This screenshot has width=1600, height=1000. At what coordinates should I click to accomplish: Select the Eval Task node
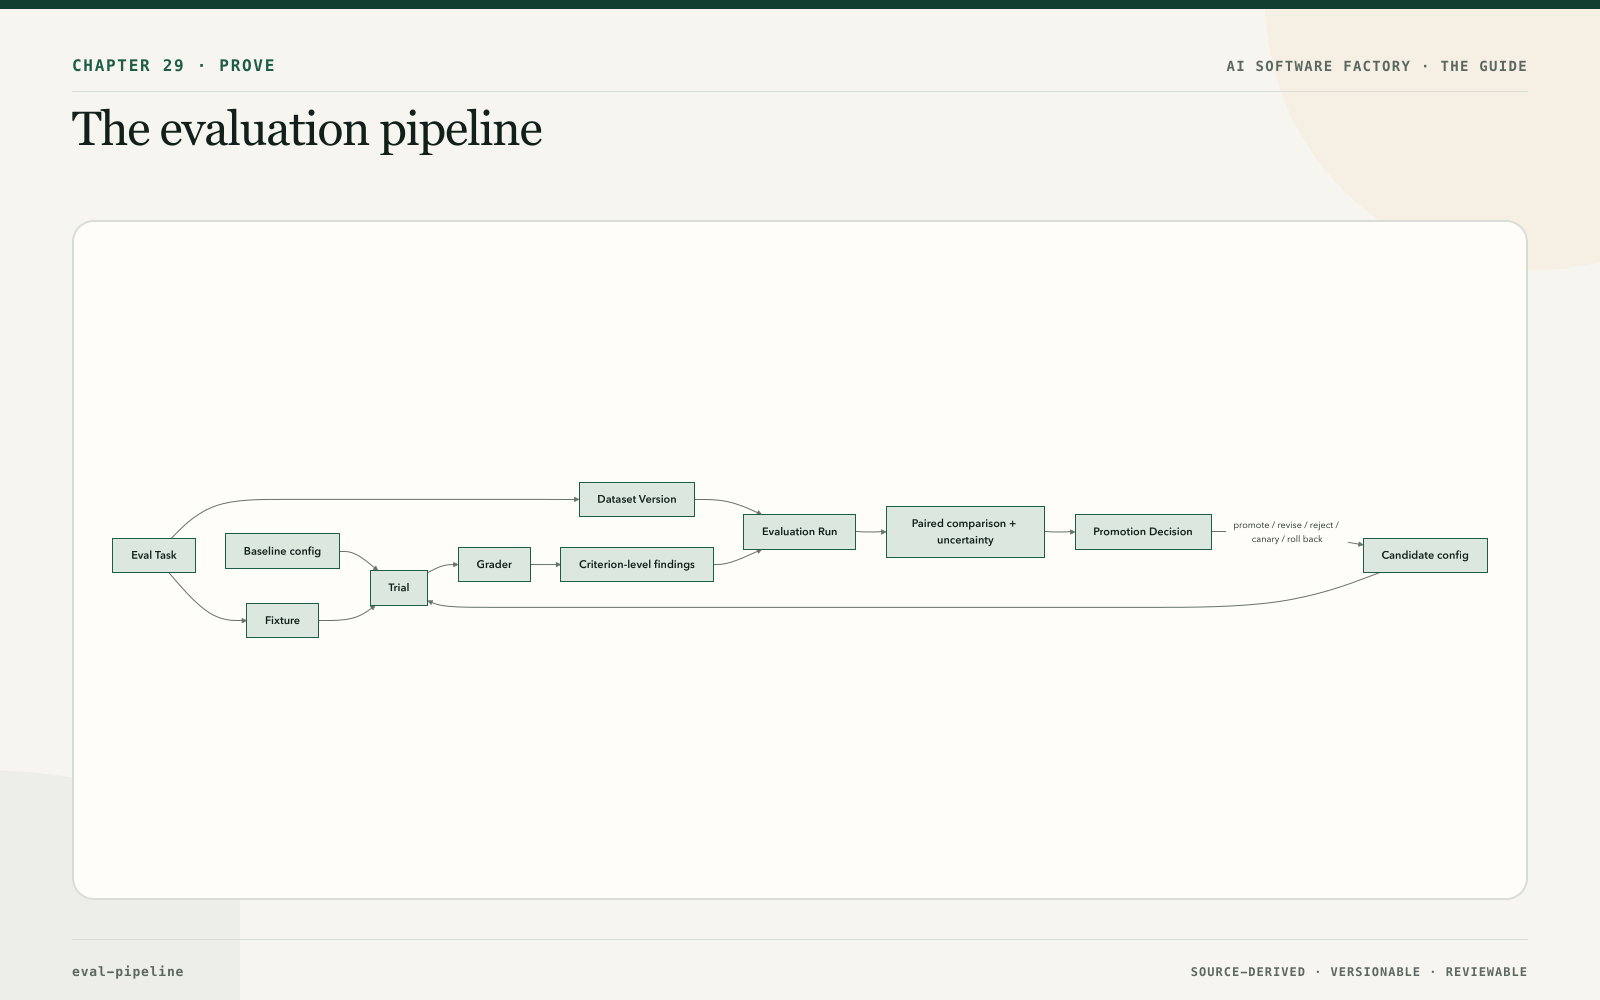coord(154,555)
